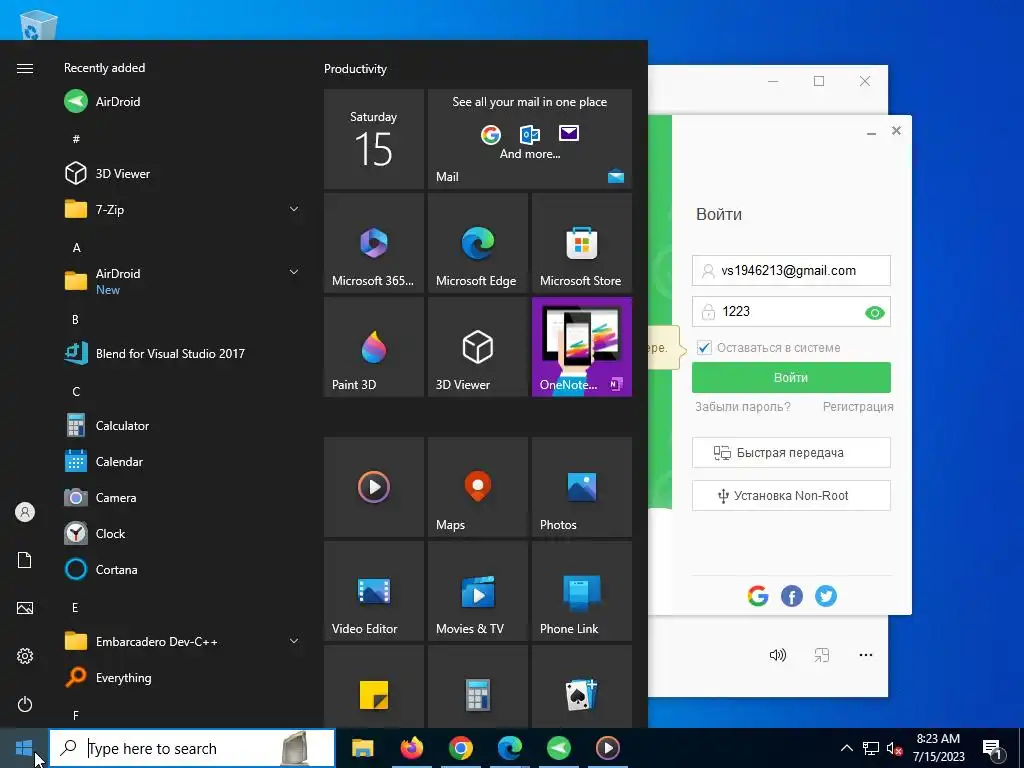Open the user account menu in Start

[x=25, y=512]
